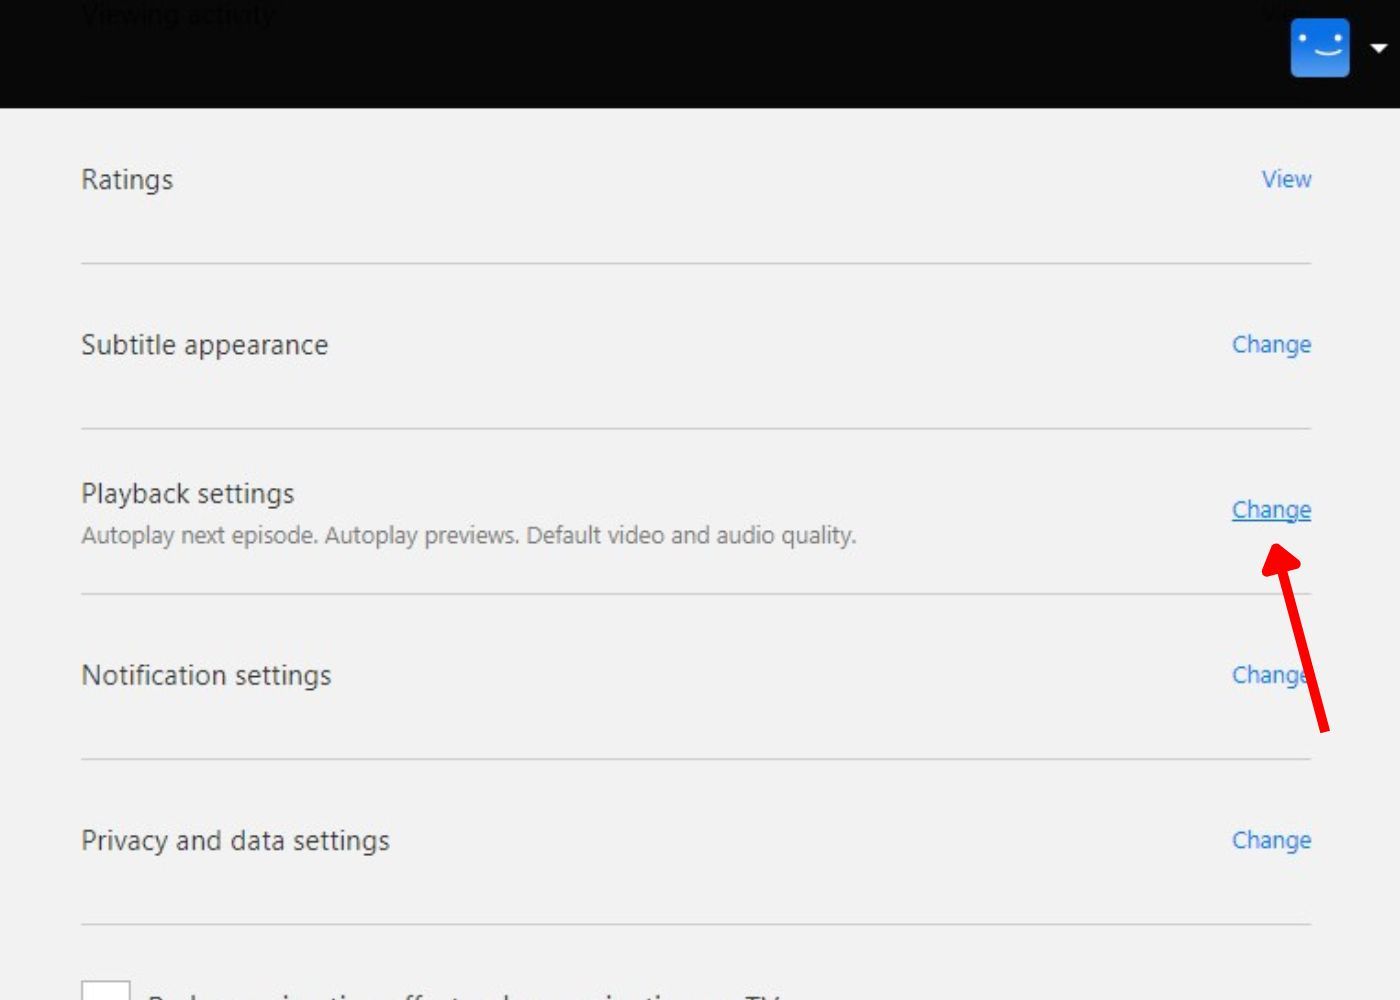Viewport: 1400px width, 1000px height.
Task: Enable the reduce animation effects checkbox
Action: click(106, 994)
